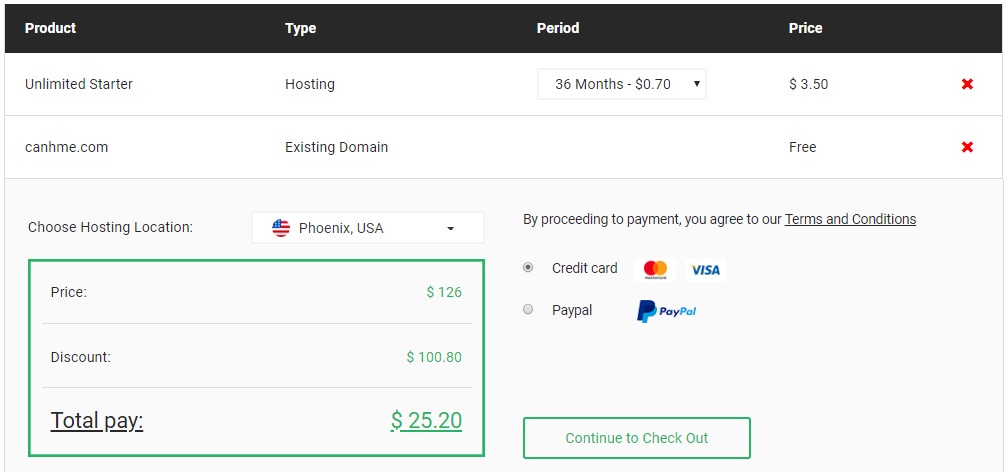This screenshot has width=1007, height=472.
Task: Click Continue to Check Out button
Action: pyautogui.click(x=636, y=438)
